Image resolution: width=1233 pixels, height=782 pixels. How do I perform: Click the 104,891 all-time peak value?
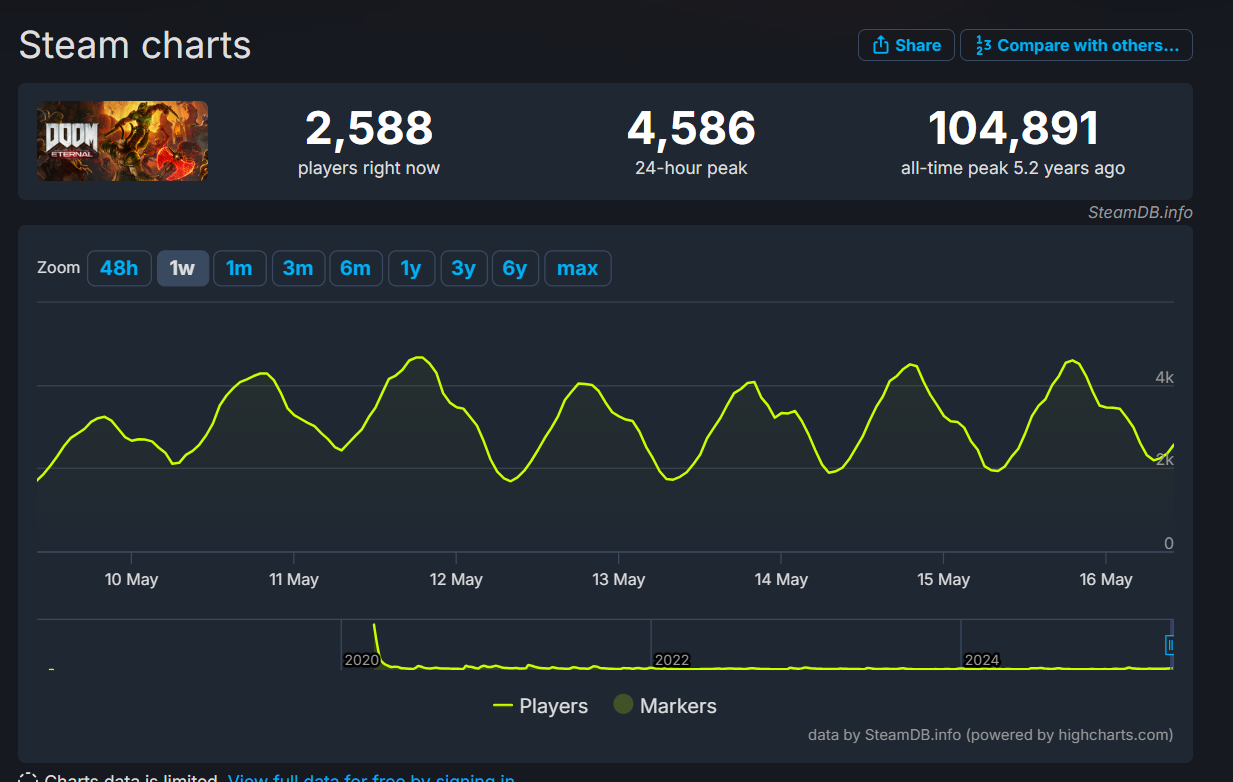[1013, 128]
